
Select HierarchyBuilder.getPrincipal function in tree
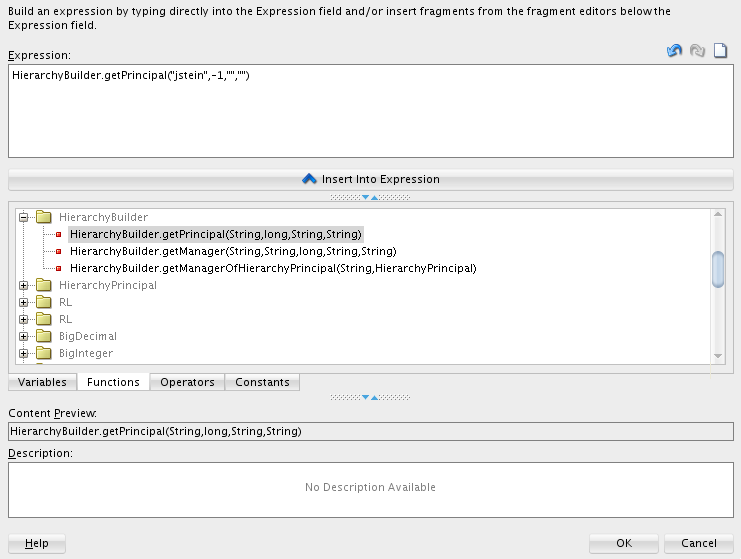[x=215, y=234]
